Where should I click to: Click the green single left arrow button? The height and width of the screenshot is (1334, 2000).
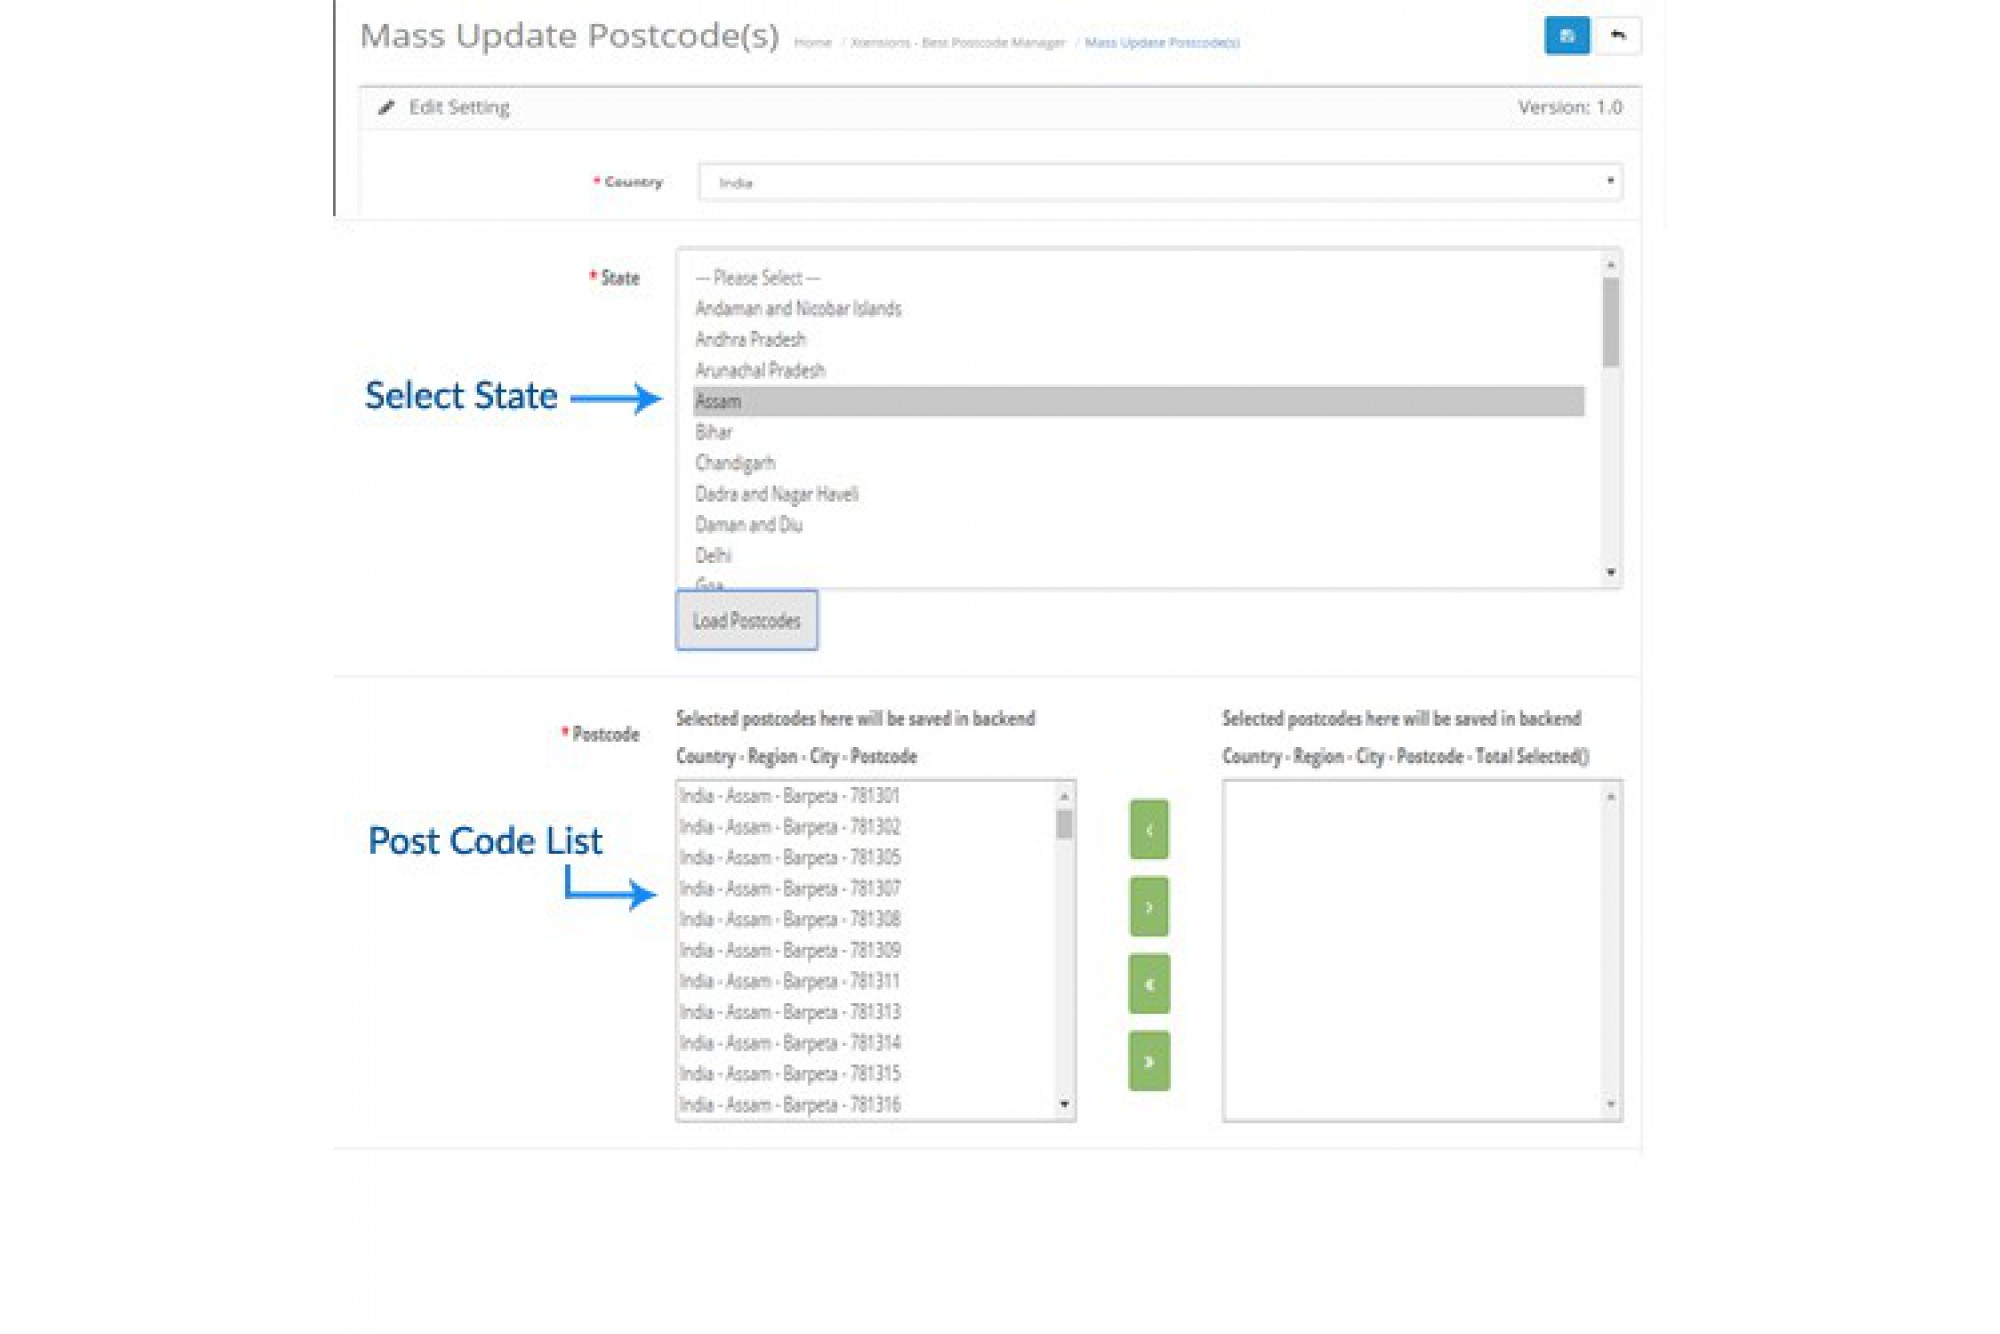(1149, 829)
